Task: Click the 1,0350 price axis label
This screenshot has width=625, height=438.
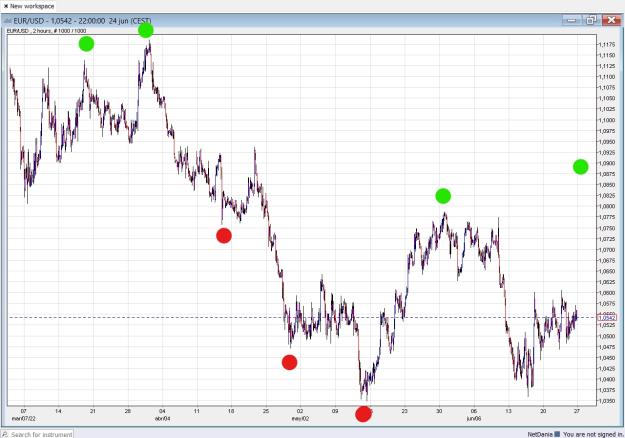Action: click(x=606, y=401)
